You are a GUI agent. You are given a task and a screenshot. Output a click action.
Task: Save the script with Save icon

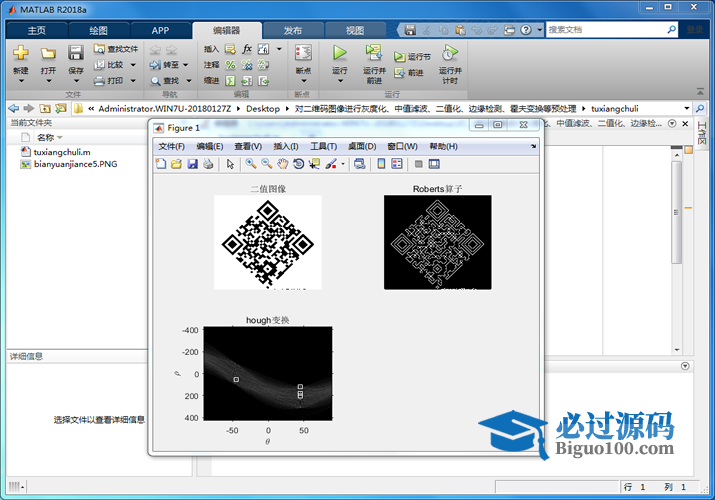(x=76, y=53)
